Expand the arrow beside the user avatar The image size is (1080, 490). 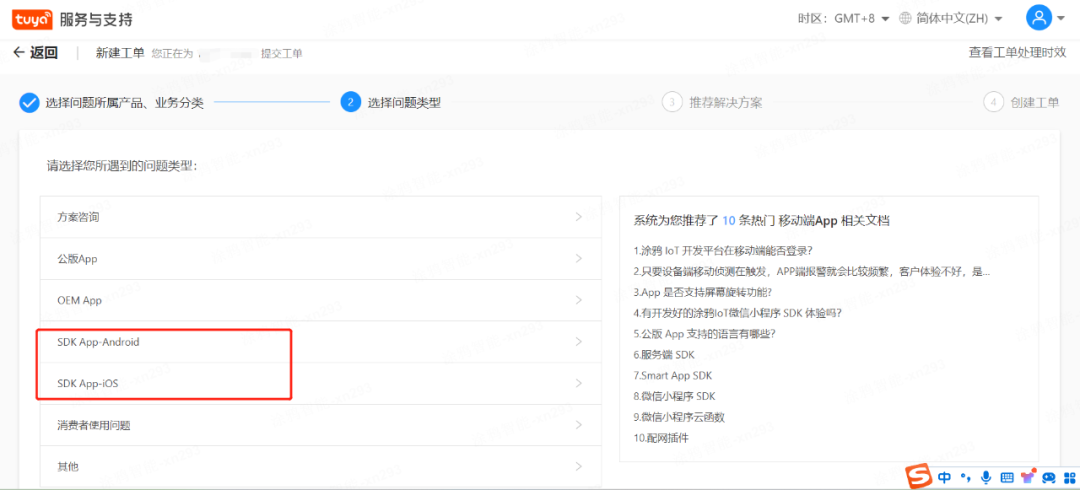tap(1061, 19)
